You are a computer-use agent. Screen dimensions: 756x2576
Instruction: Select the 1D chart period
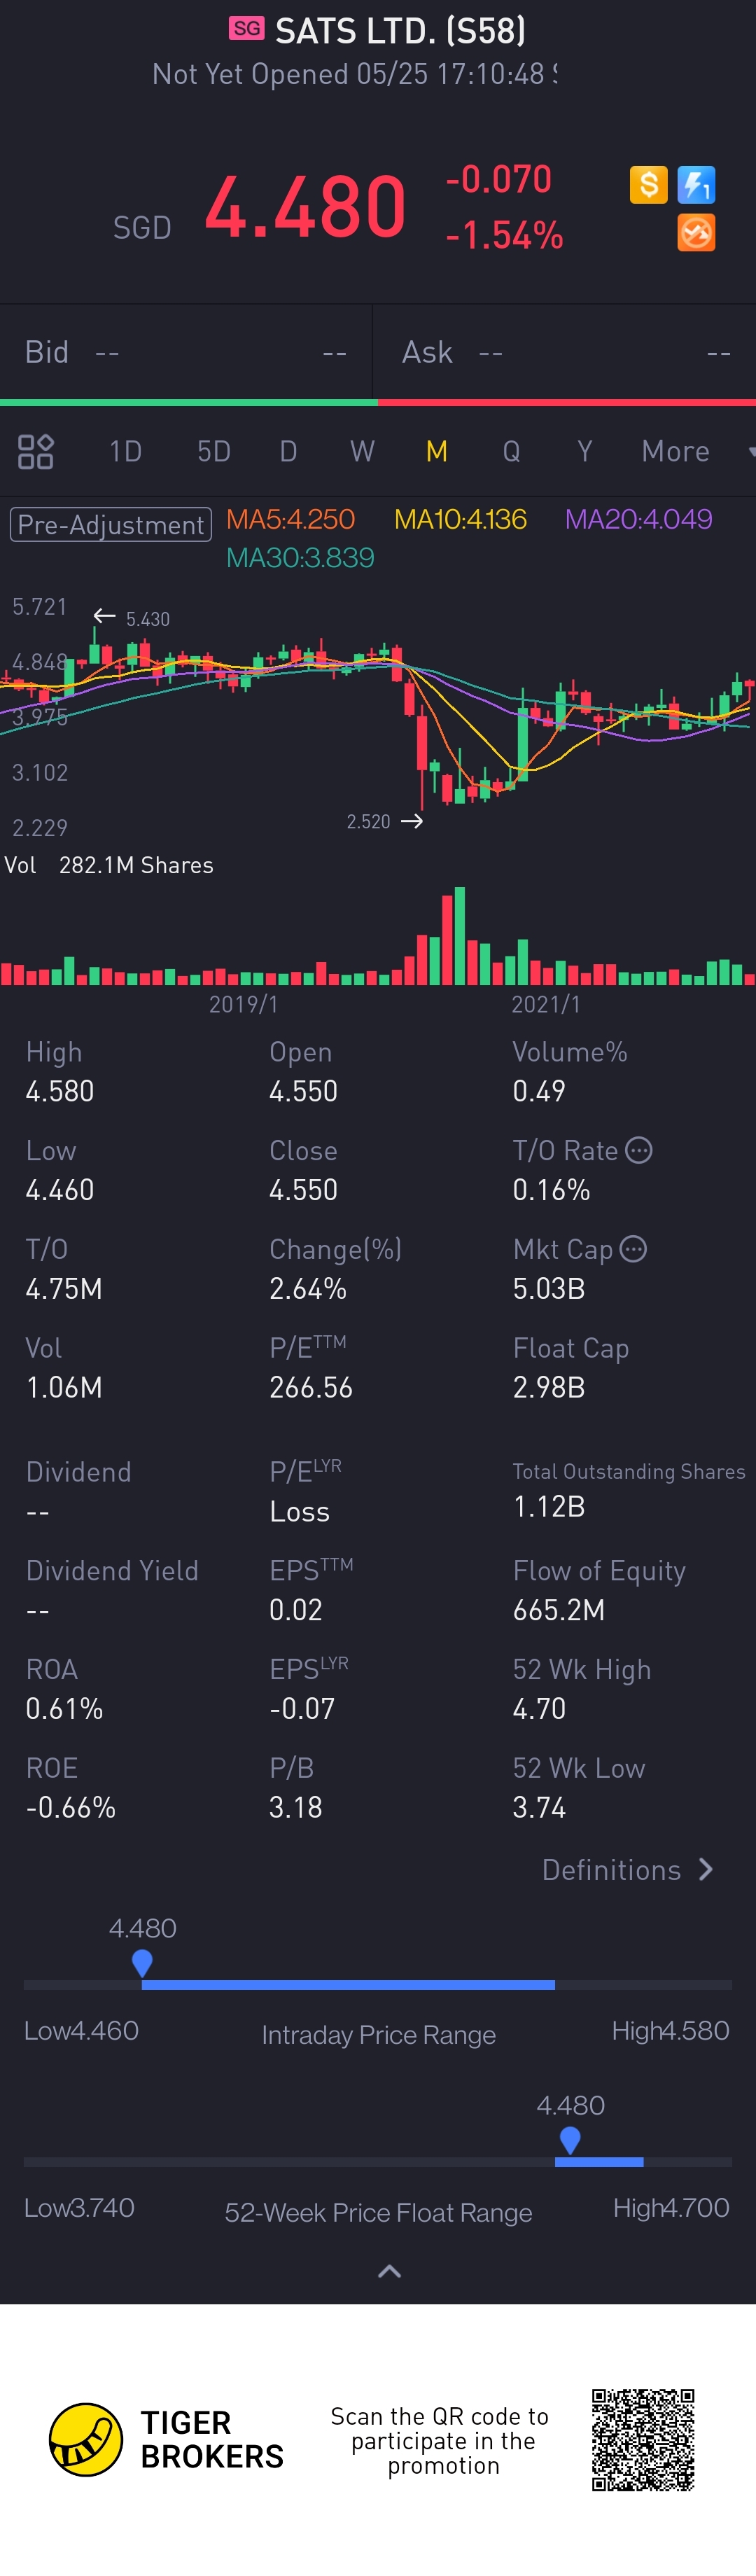125,452
